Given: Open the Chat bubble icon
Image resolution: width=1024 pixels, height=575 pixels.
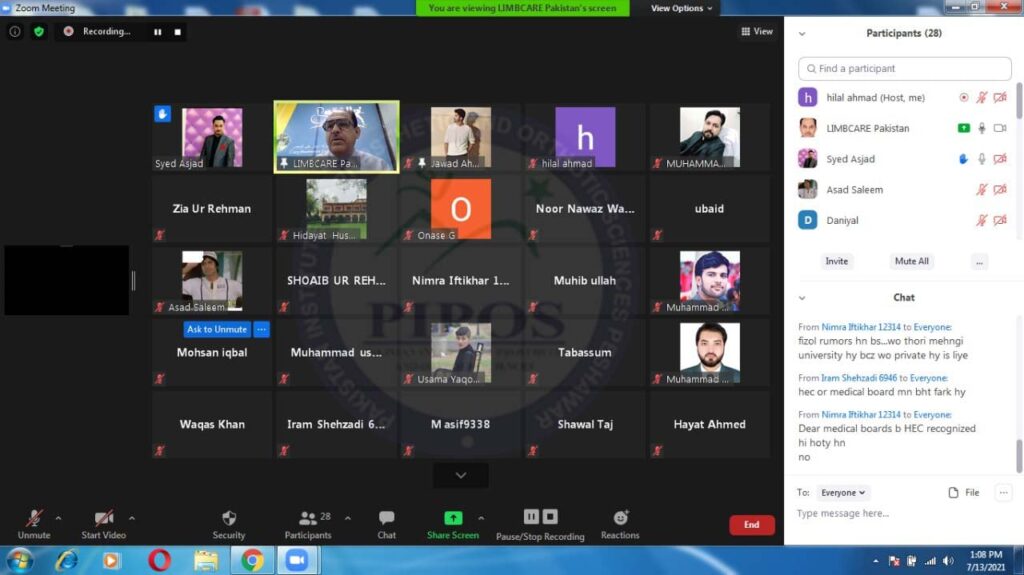Looking at the screenshot, I should click(386, 518).
